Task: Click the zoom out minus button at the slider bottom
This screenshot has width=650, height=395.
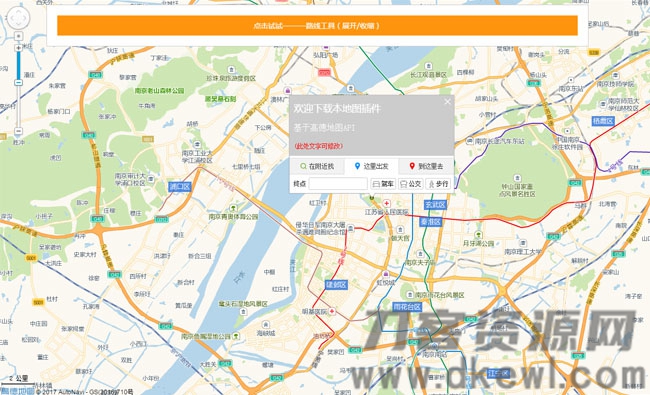Action: tap(18, 131)
